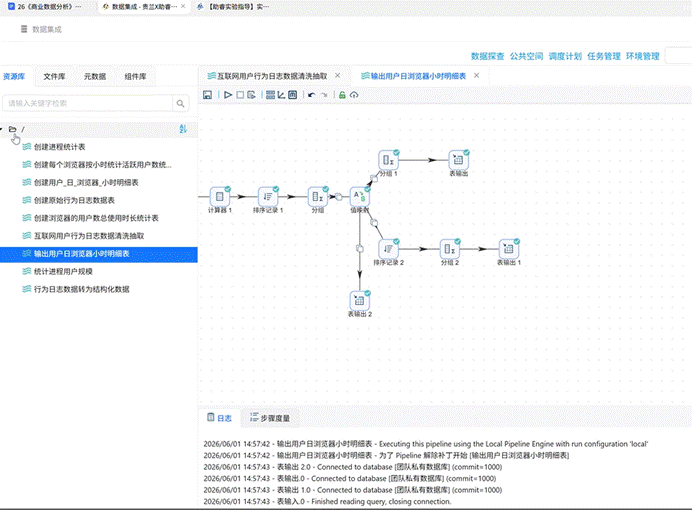The height and width of the screenshot is (510, 692).
Task: Open 互联网用户行为日志数据清洗抽取 in tree
Action: tap(89, 236)
